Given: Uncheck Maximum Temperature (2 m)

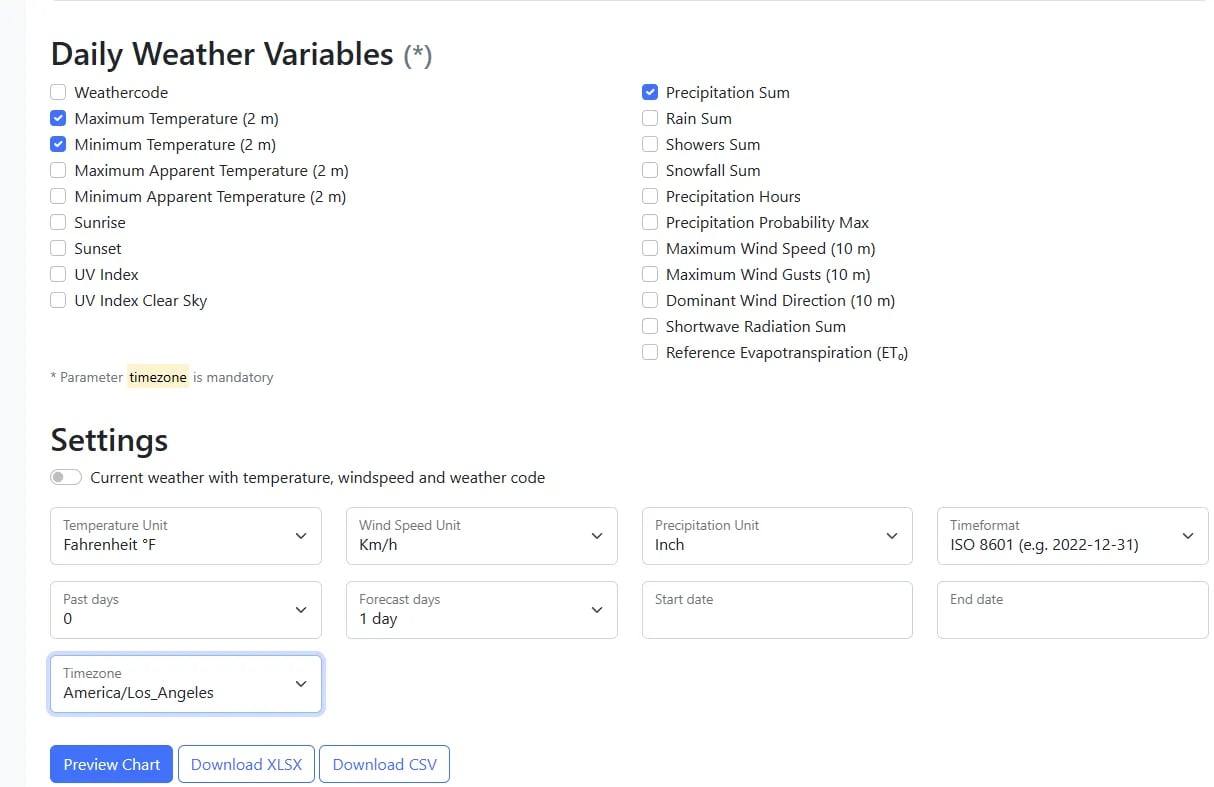Looking at the screenshot, I should [x=58, y=118].
